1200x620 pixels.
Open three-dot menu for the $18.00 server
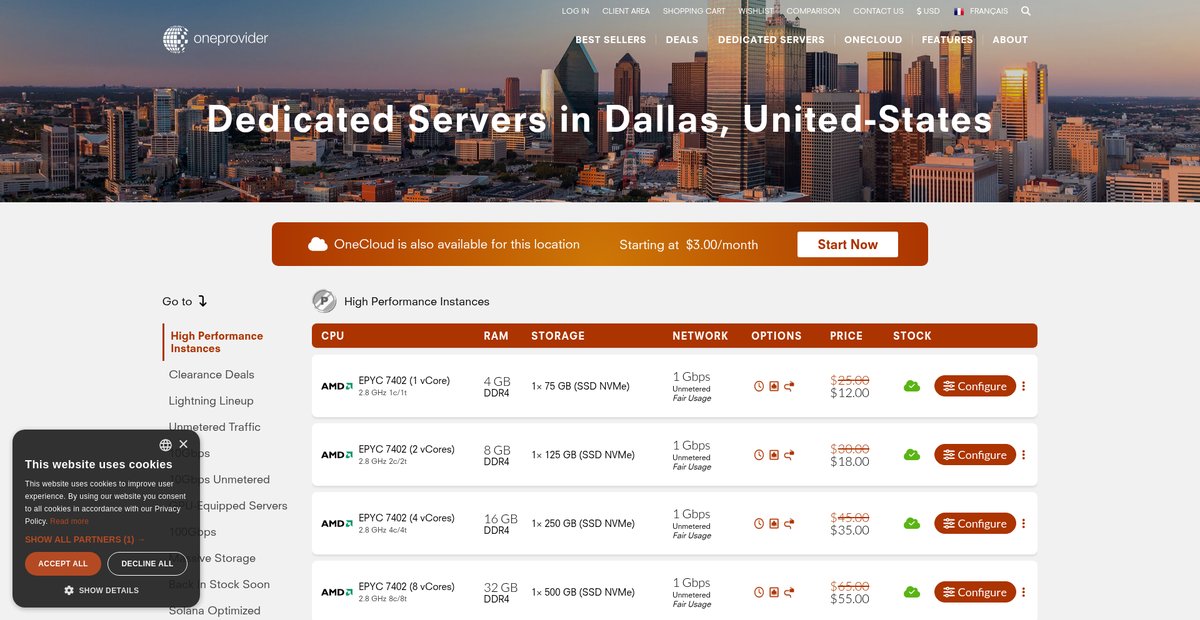pos(1023,455)
